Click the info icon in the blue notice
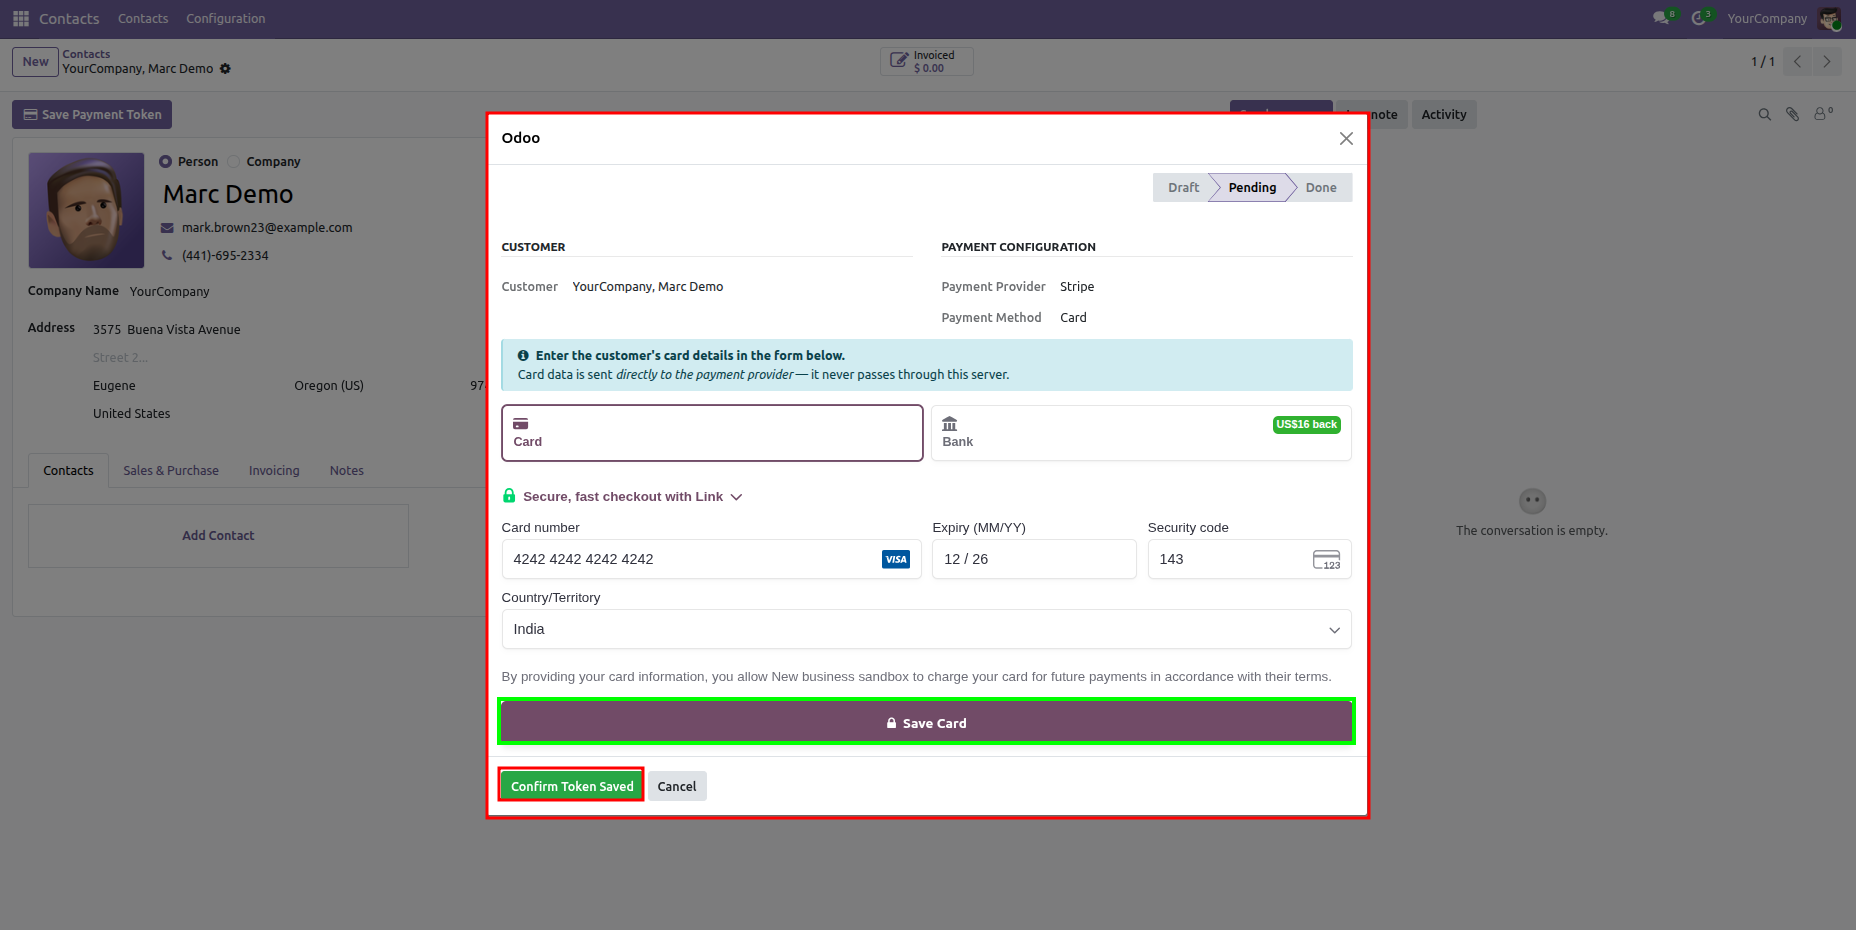Screen dimensions: 1856x930 tap(523, 356)
